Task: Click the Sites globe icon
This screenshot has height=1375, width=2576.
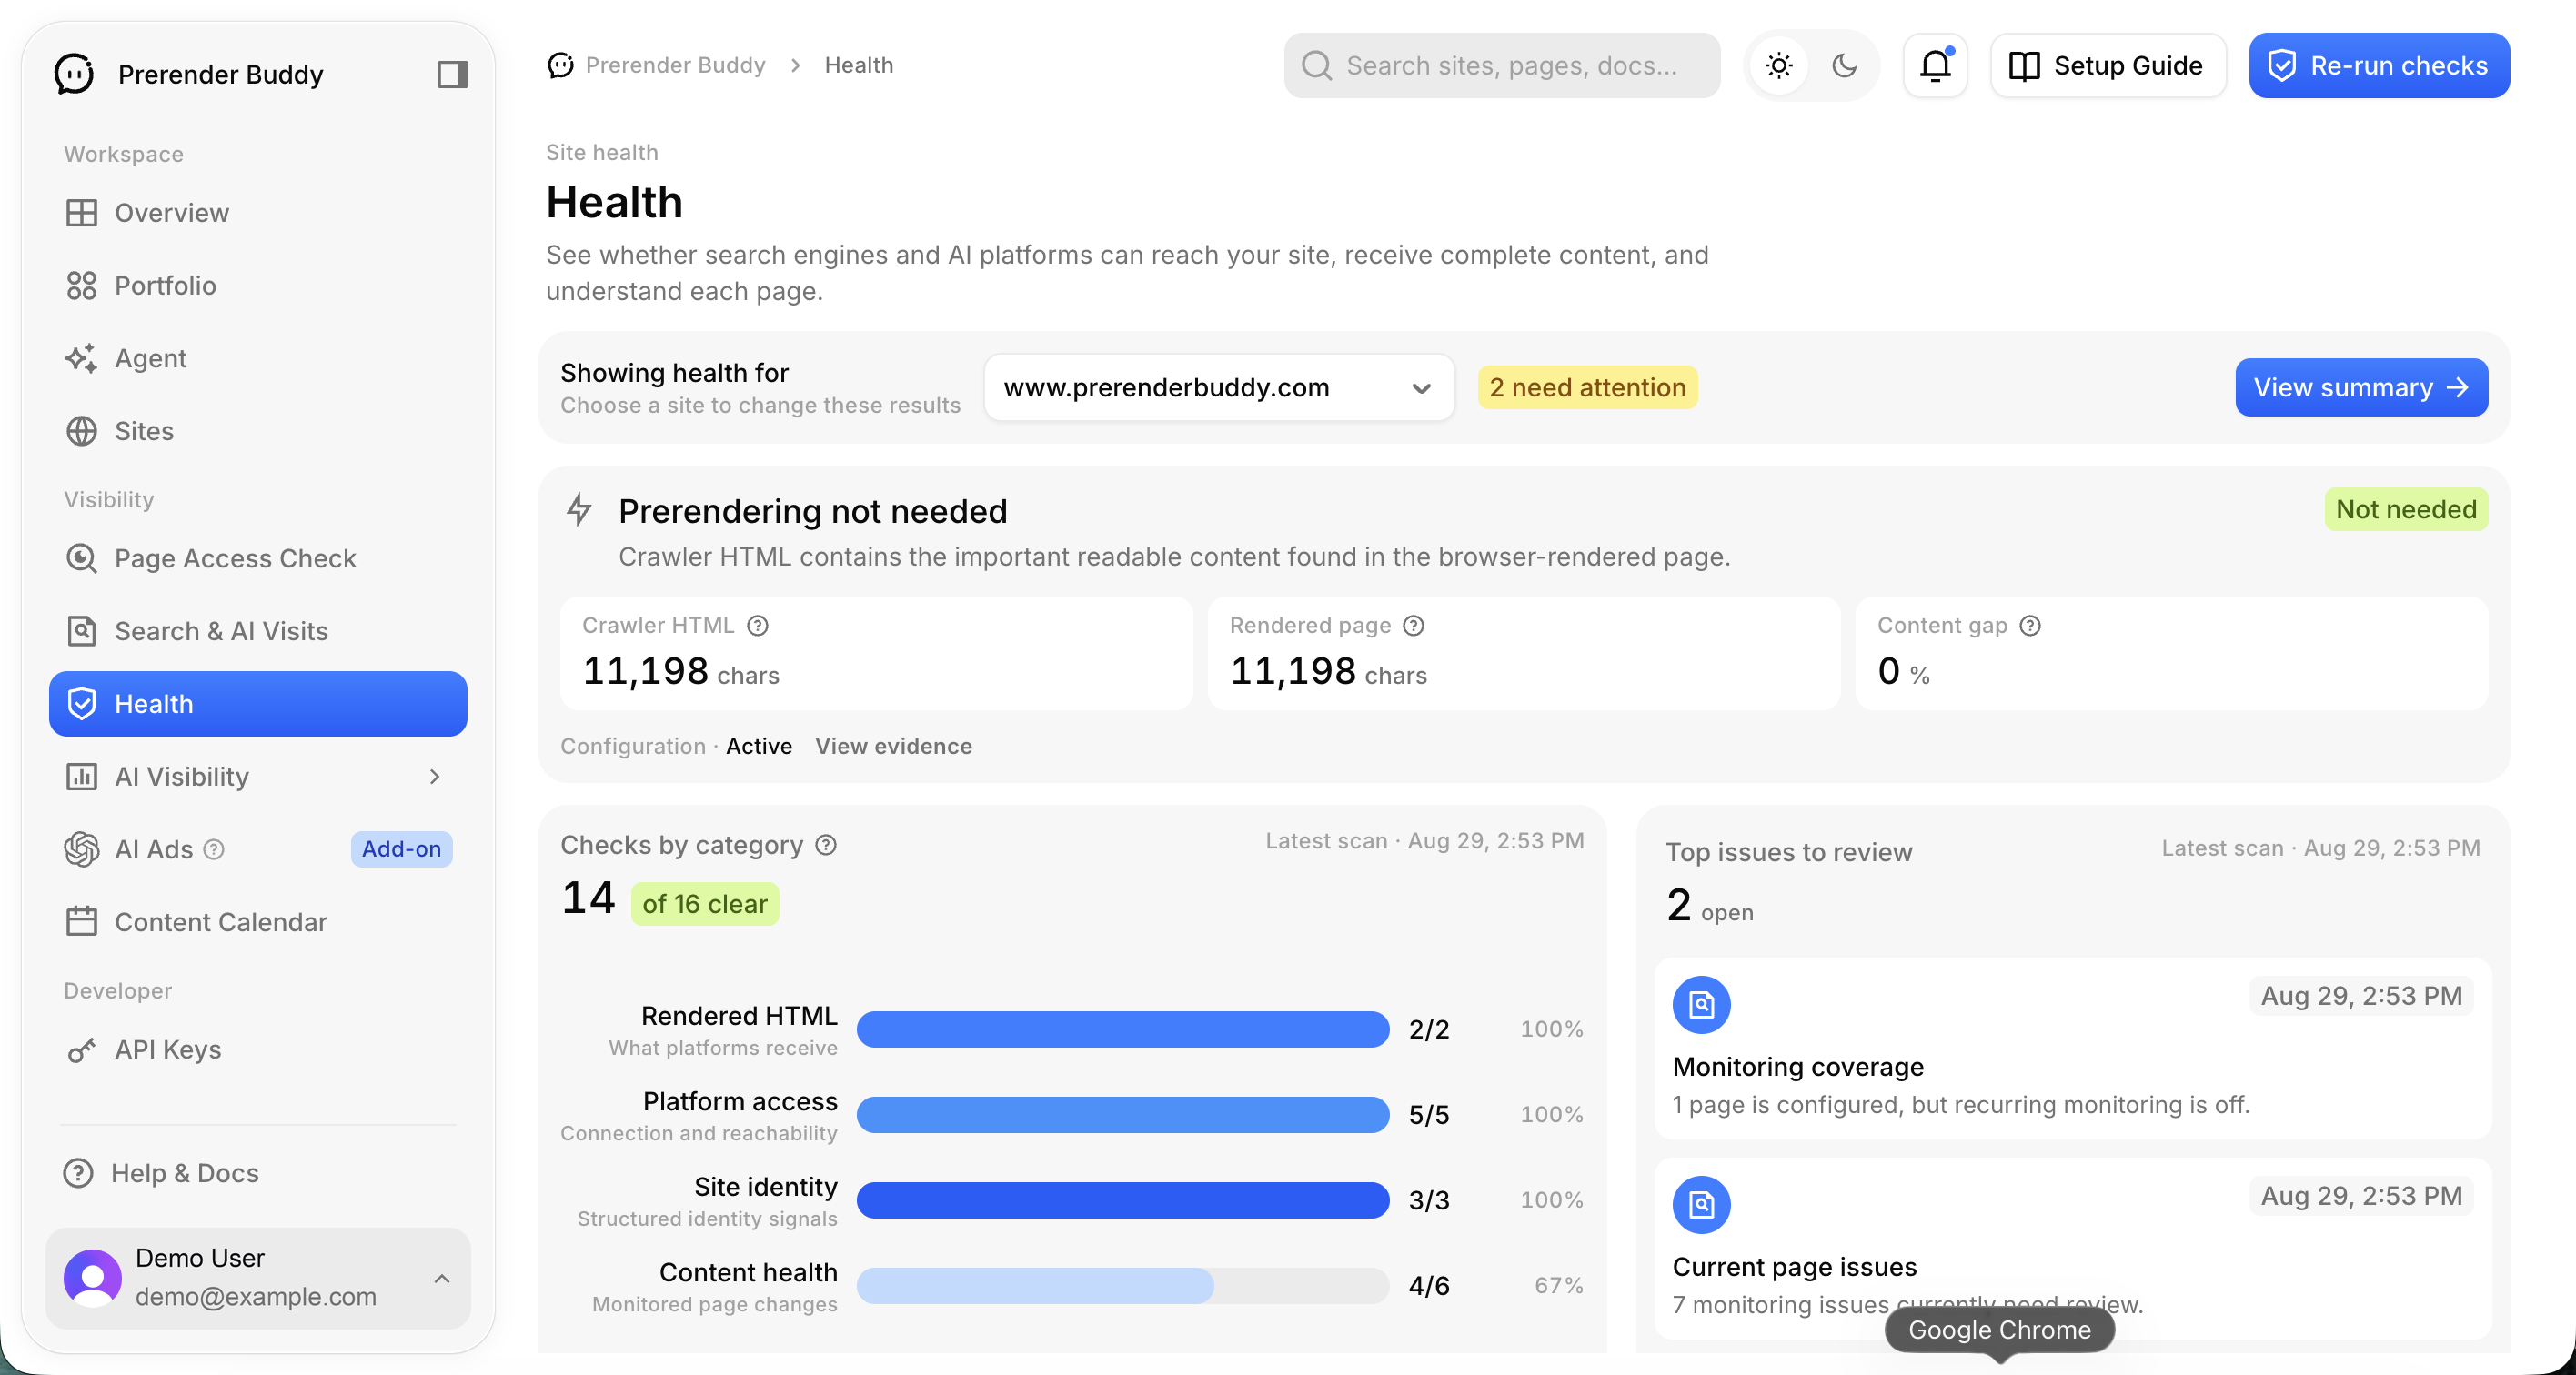Action: tap(81, 431)
